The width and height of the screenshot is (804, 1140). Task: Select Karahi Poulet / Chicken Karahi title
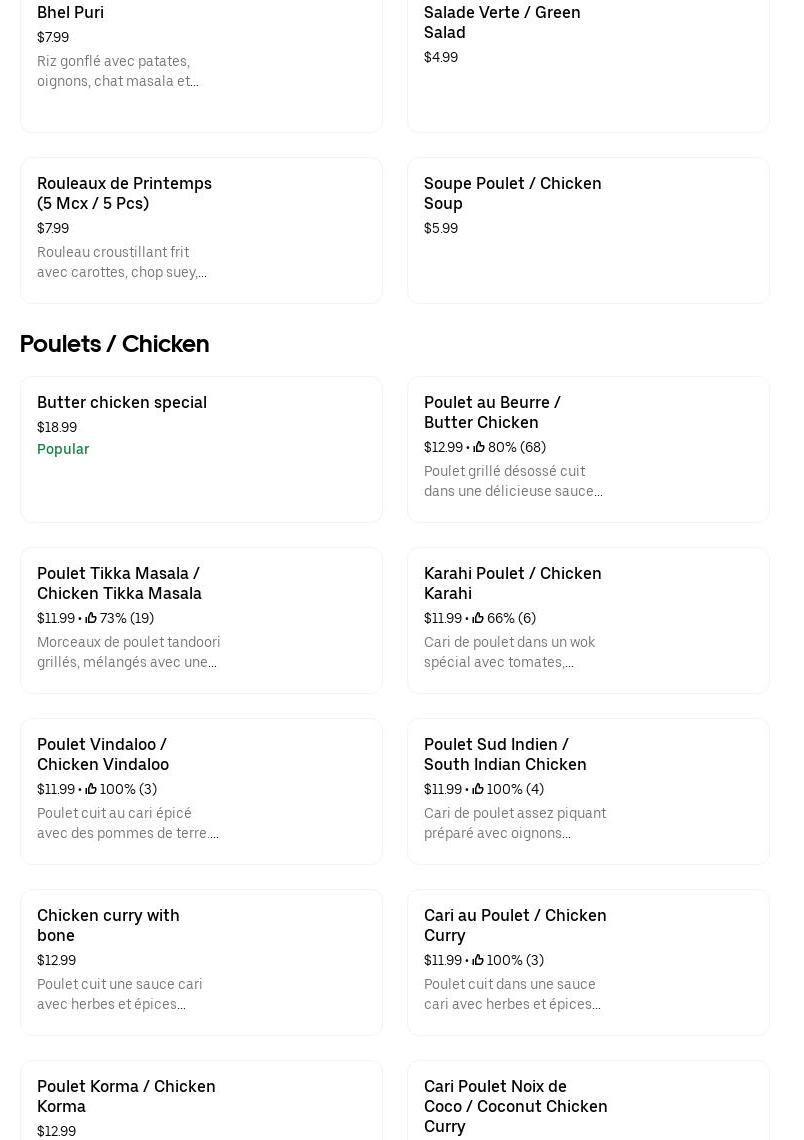pyautogui.click(x=512, y=583)
